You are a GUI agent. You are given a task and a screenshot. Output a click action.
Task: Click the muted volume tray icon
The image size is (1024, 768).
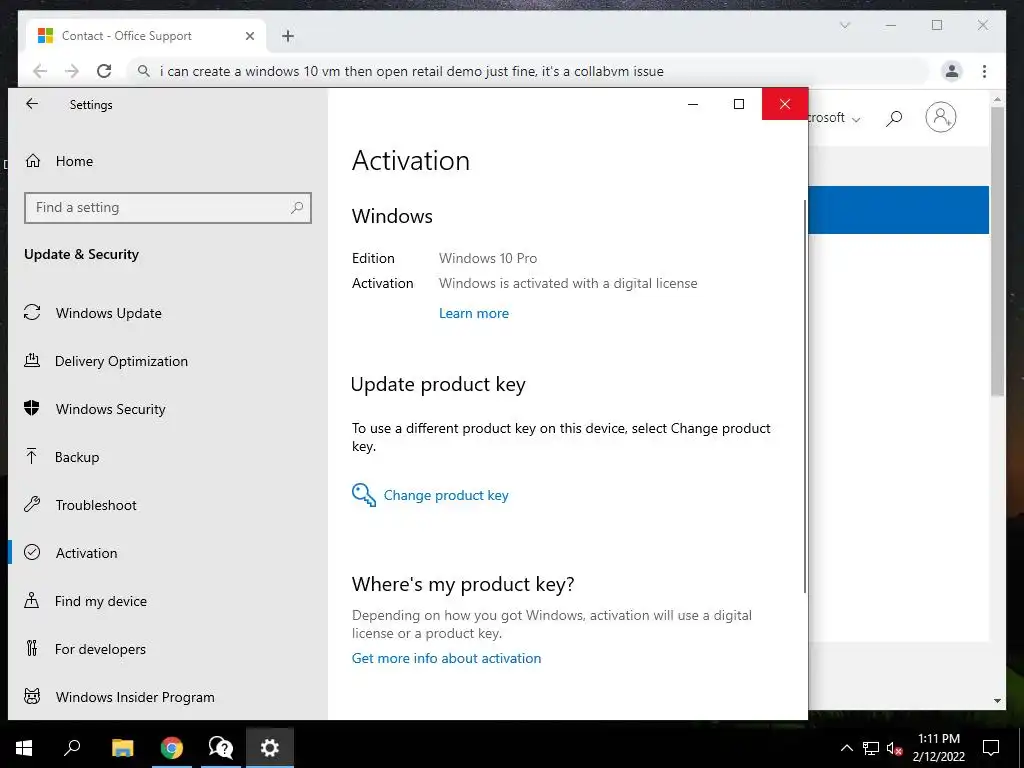894,748
